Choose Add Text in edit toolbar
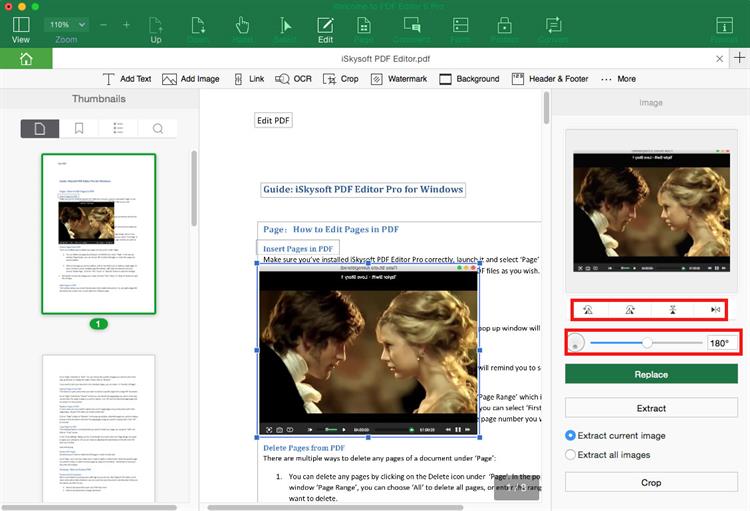This screenshot has height=511, width=750. 127,79
